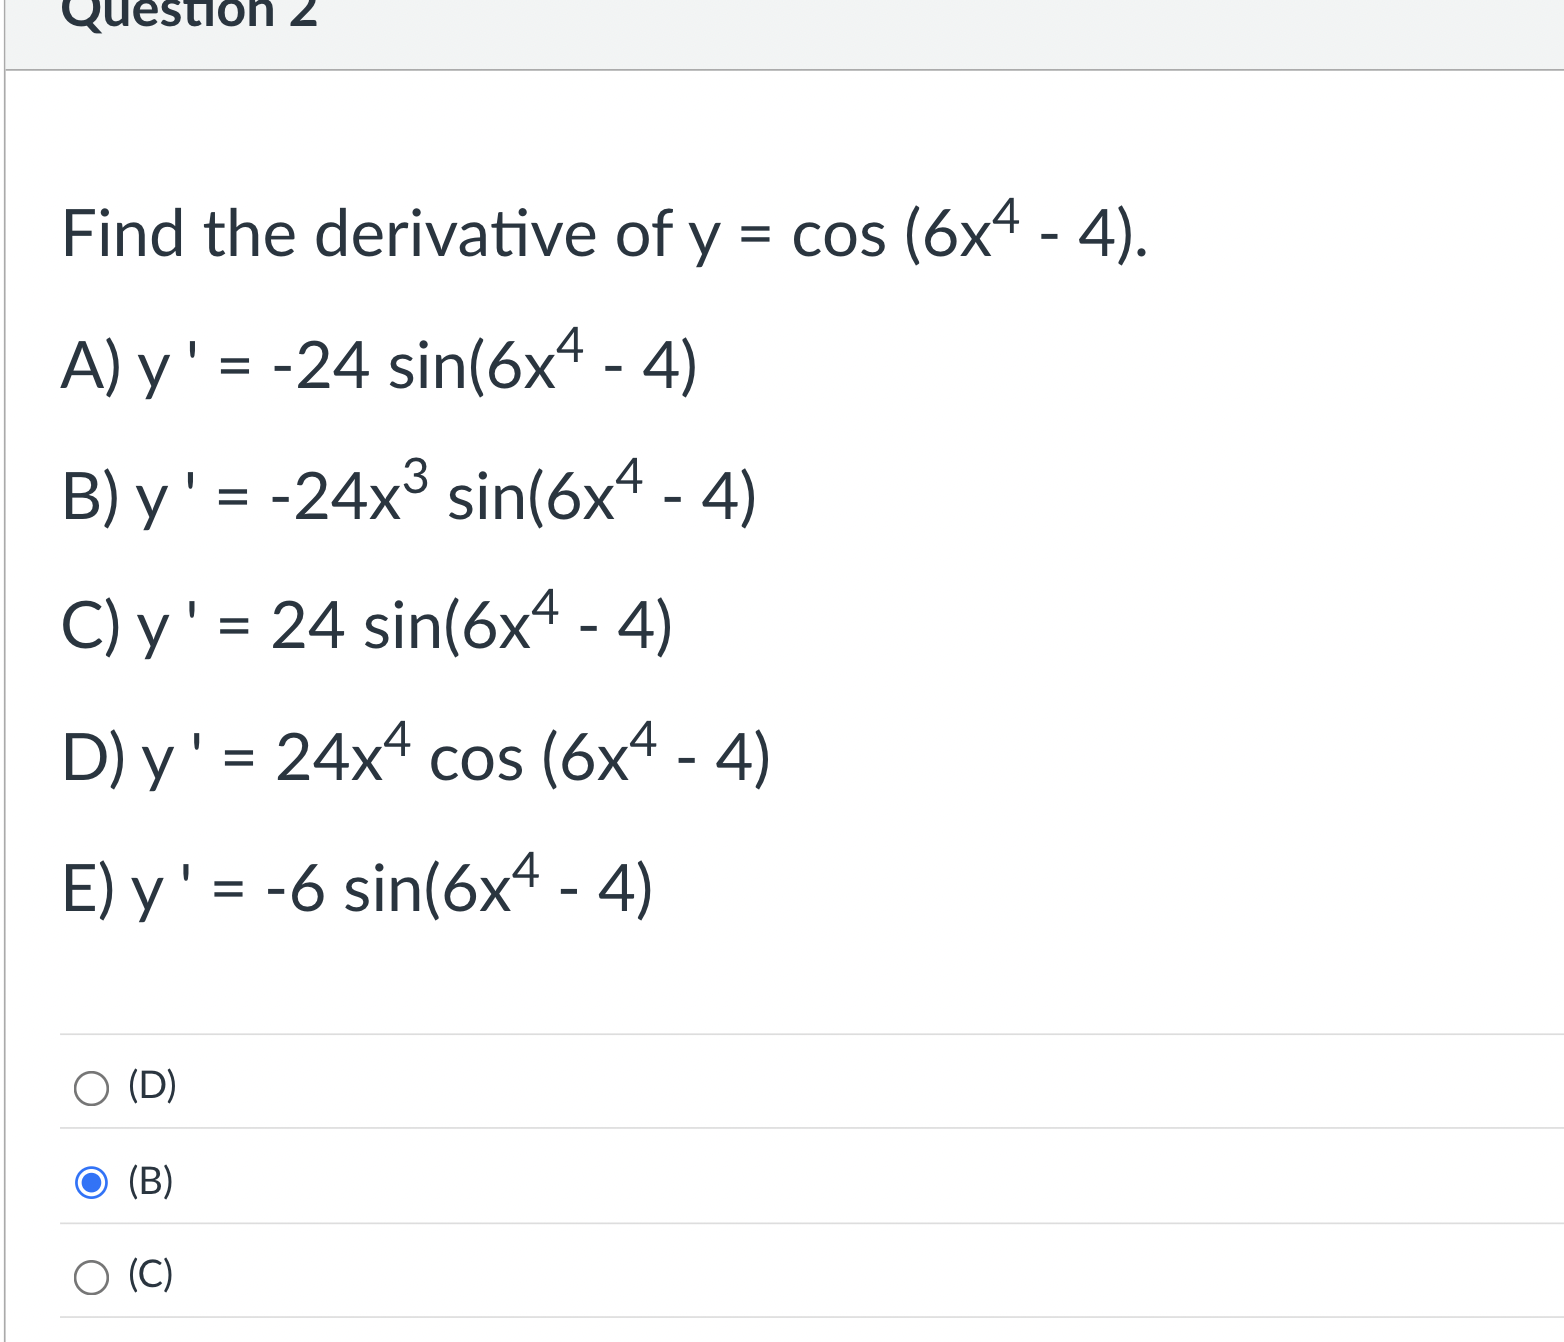Screen dimensions: 1564x1342
Task: Click the row containing option (D)
Action: tap(700, 1085)
